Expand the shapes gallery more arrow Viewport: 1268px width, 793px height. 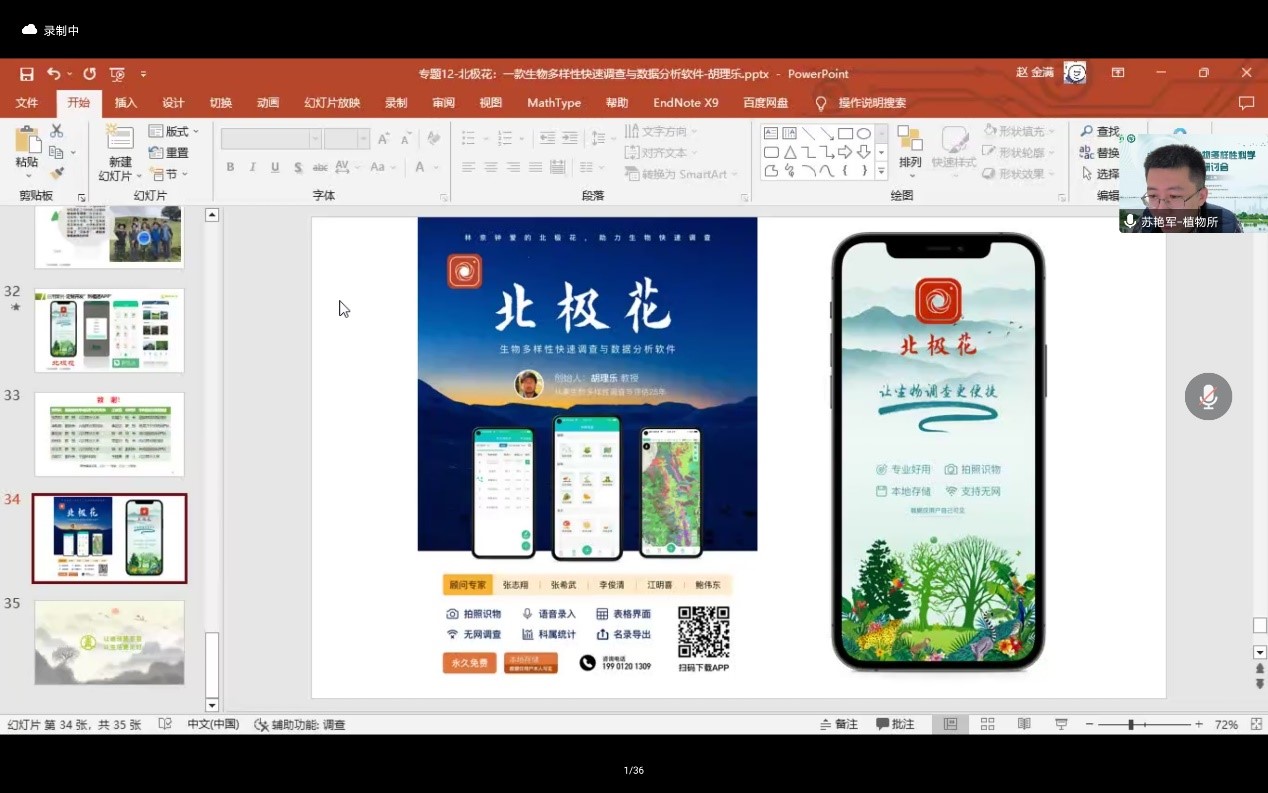pyautogui.click(x=881, y=172)
